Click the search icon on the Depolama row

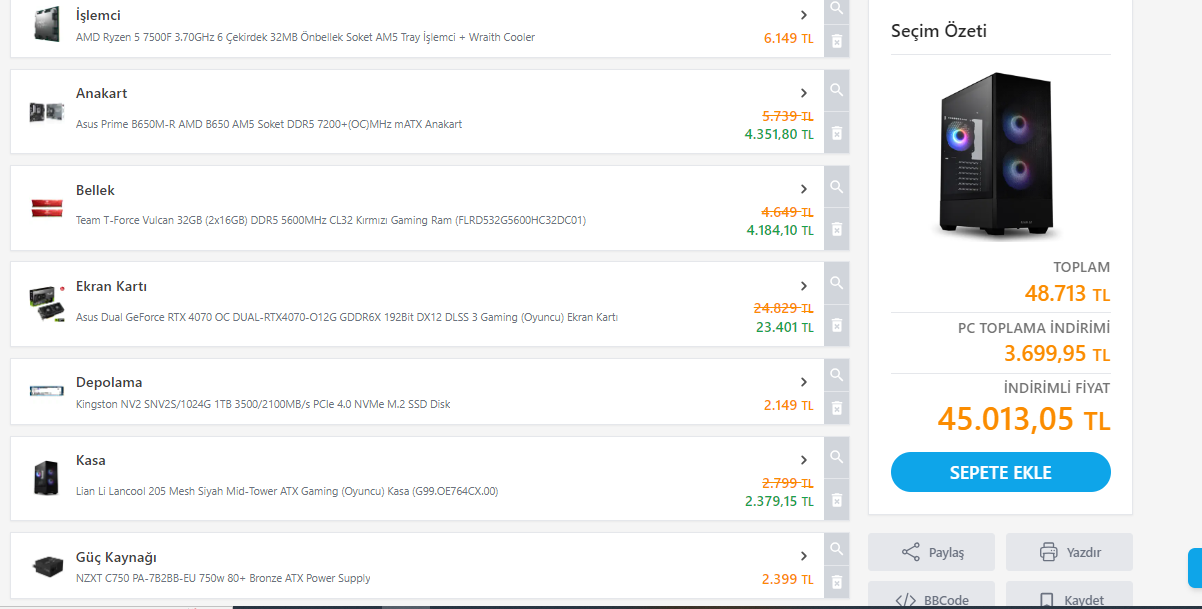837,375
